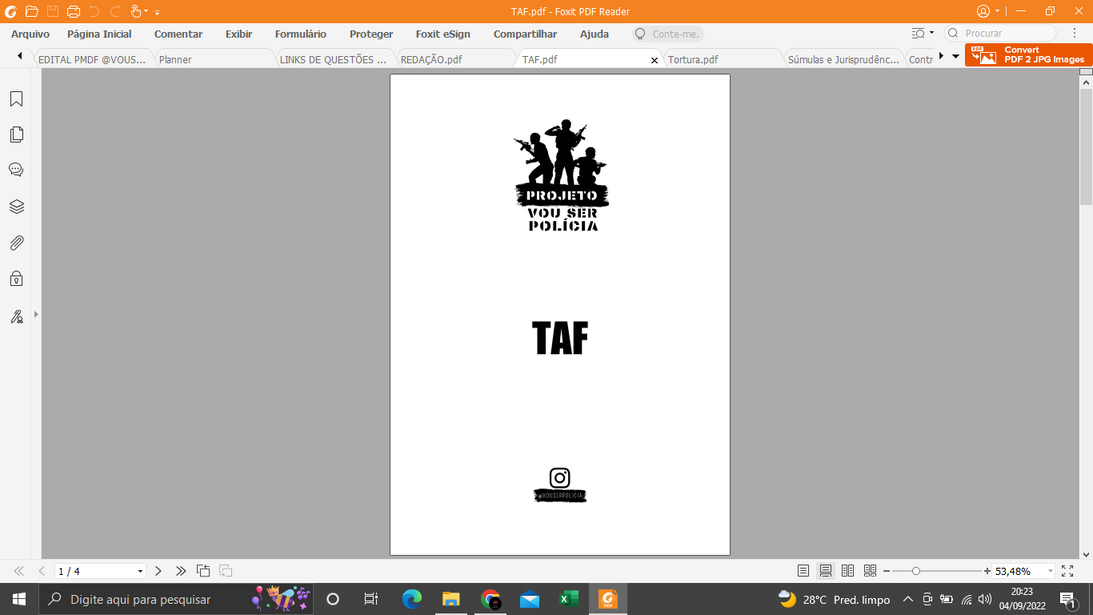Switch to single page view
This screenshot has width=1093, height=615.
click(803, 571)
